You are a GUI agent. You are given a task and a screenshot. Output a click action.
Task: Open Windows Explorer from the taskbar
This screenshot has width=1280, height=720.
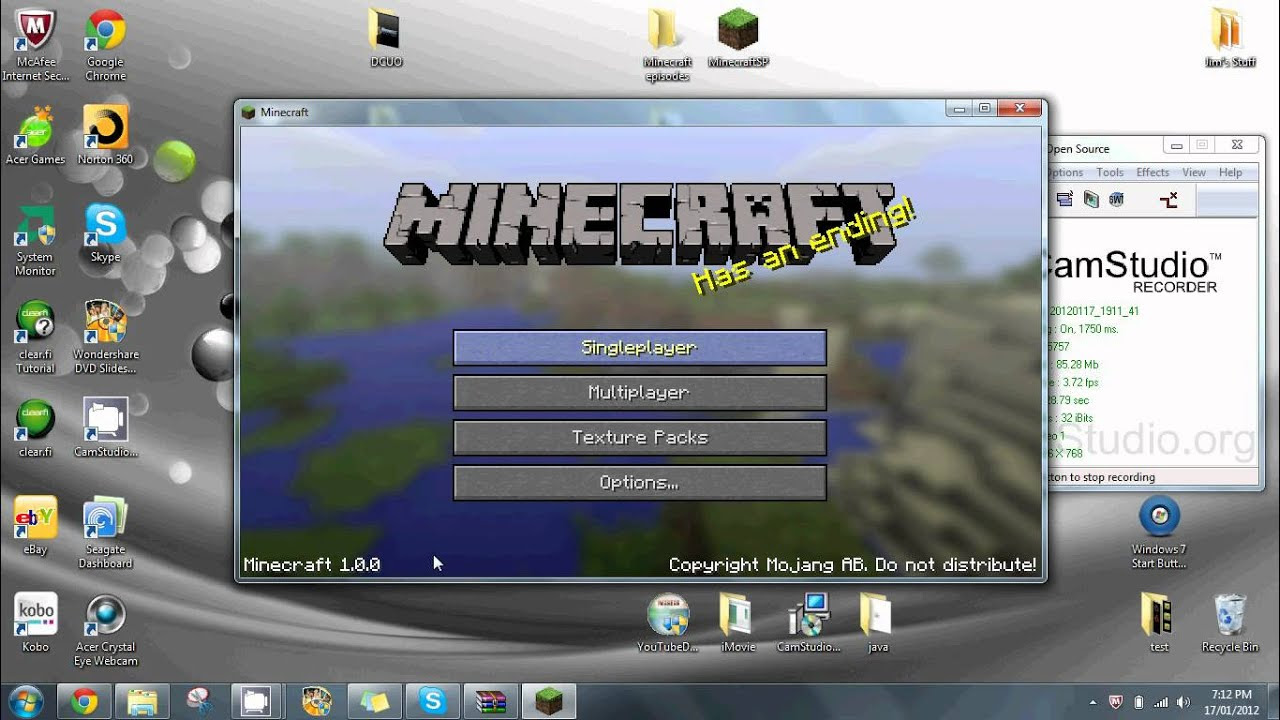click(x=142, y=702)
